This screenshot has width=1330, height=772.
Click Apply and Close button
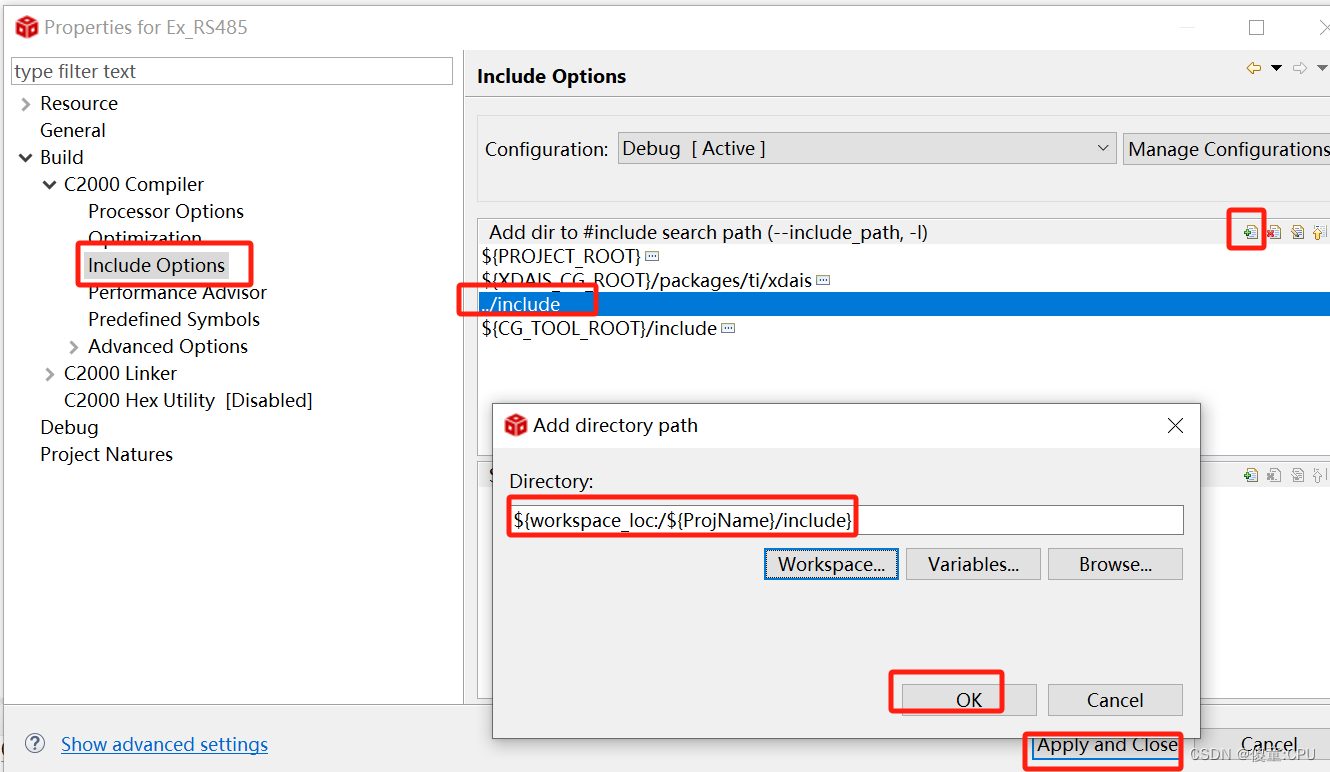click(1106, 745)
